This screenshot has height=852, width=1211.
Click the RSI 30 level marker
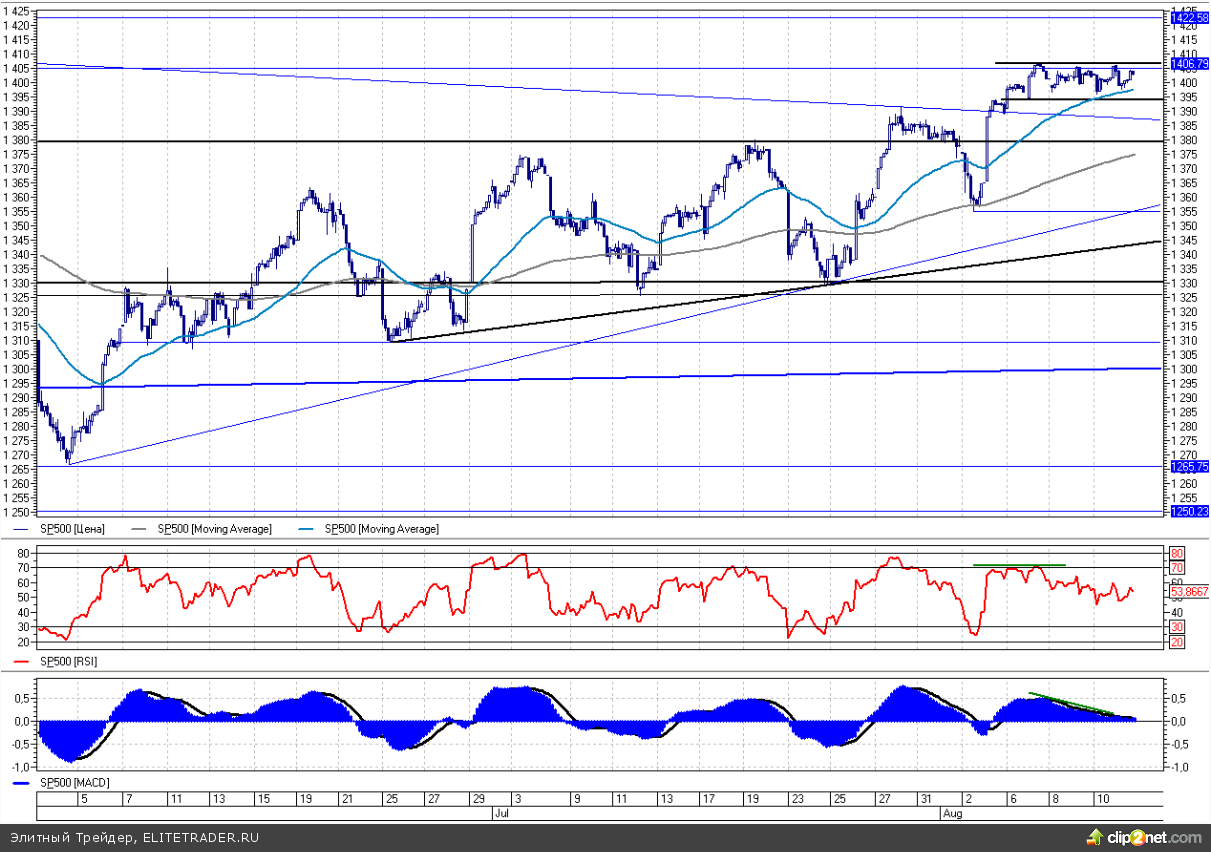coord(1176,626)
